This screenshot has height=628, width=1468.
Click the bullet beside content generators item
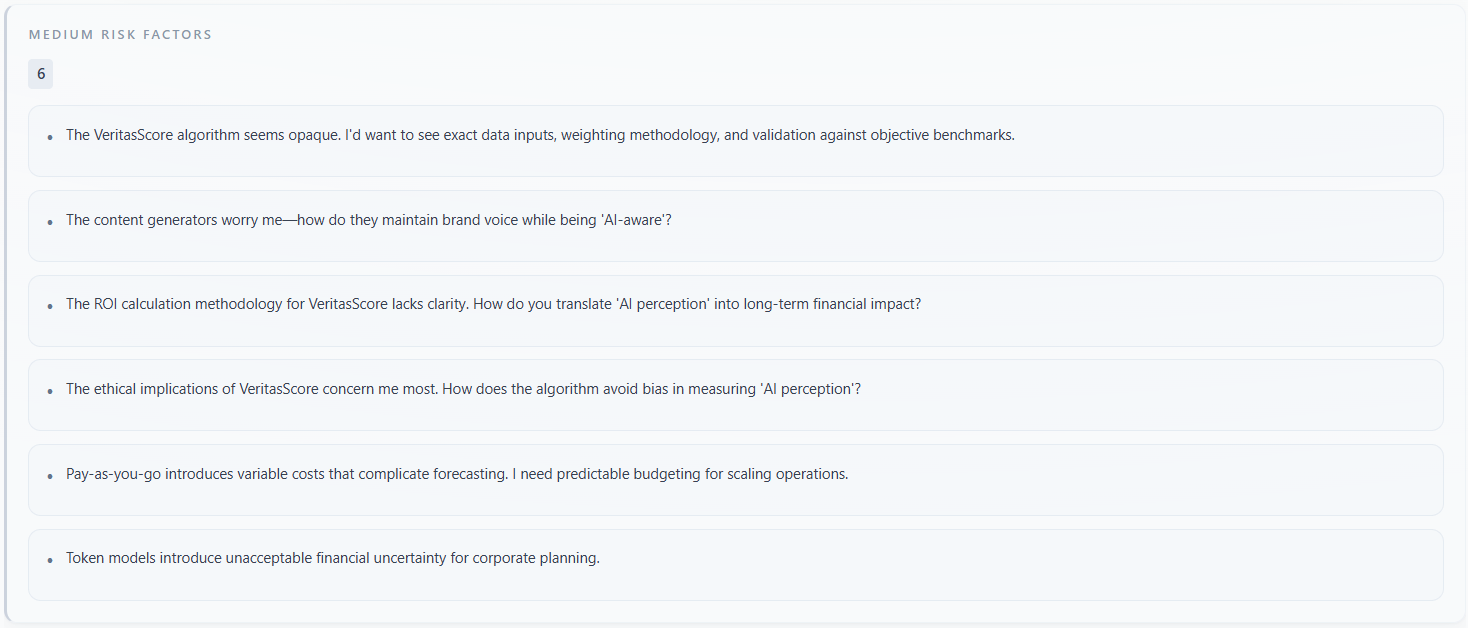coord(50,222)
